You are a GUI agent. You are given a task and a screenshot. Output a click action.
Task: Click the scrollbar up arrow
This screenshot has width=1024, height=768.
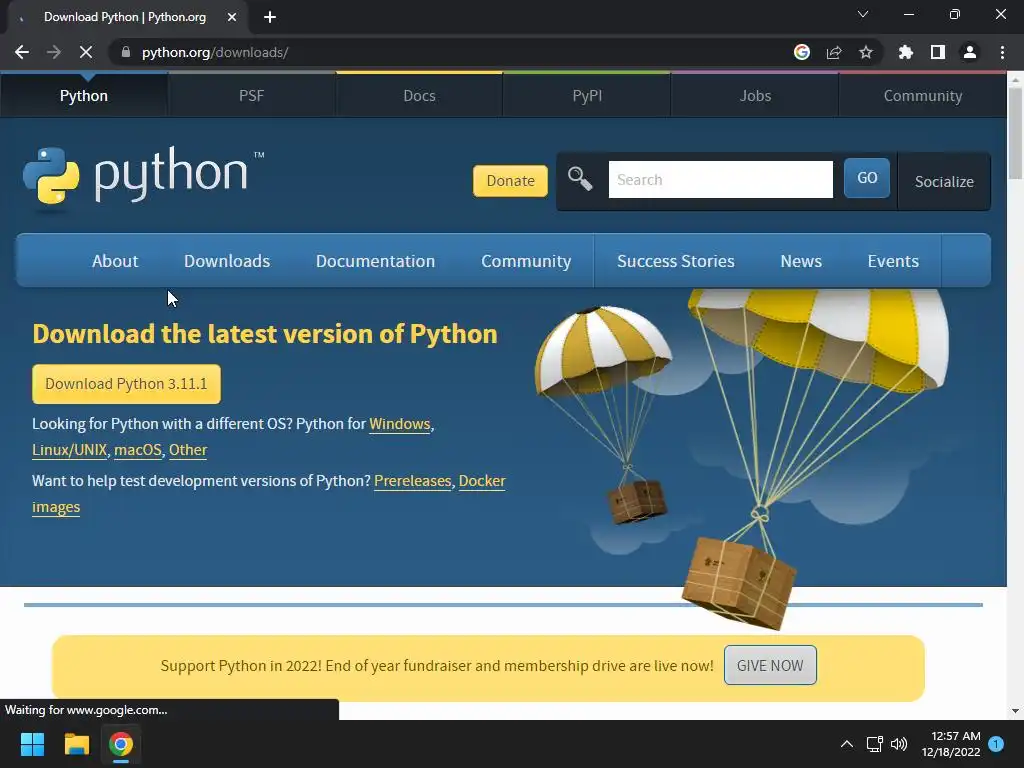pyautogui.click(x=1015, y=80)
